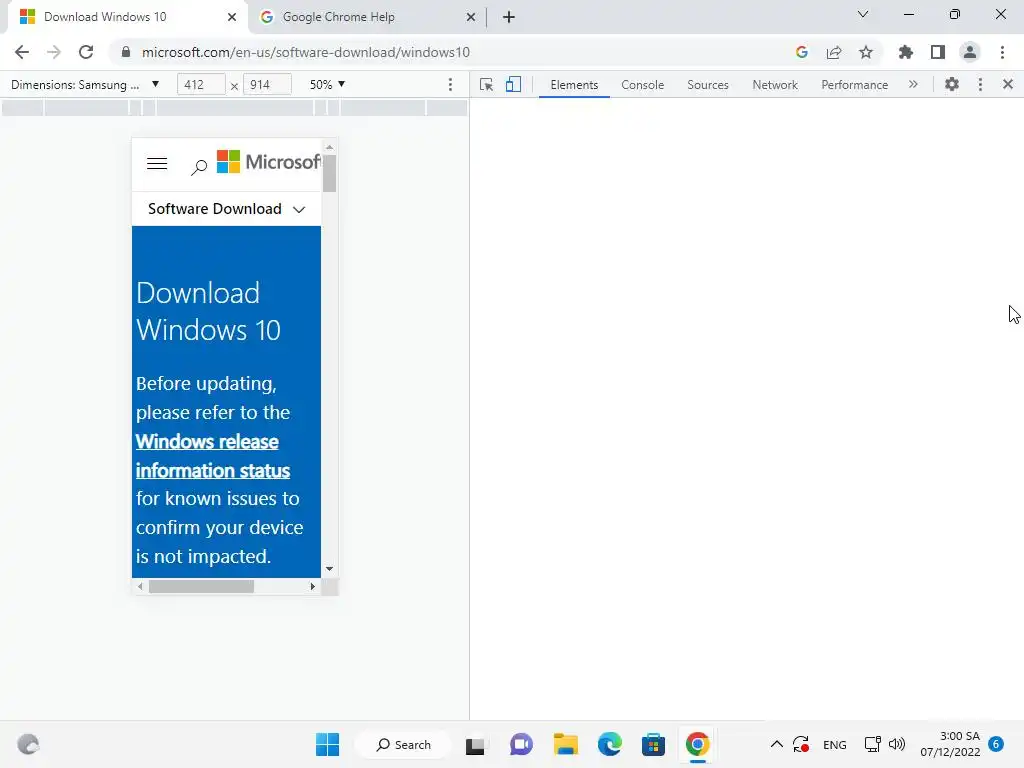
Task: Toggle the device toolbar in DevTools
Action: [x=513, y=84]
